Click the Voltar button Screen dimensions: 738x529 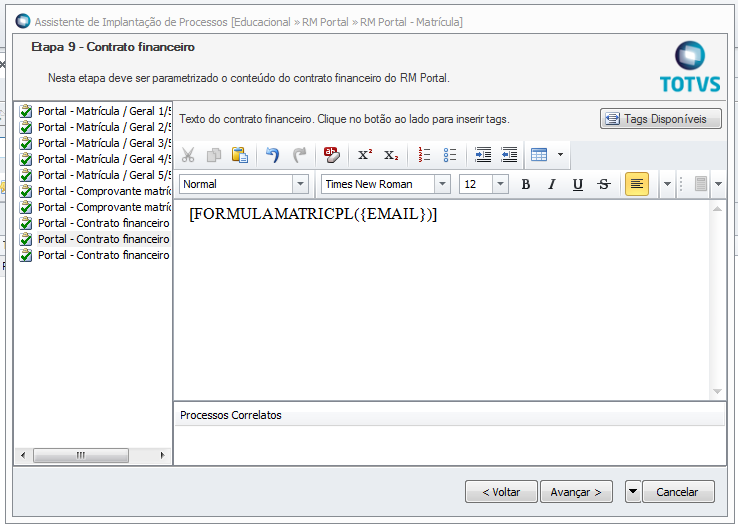501,492
